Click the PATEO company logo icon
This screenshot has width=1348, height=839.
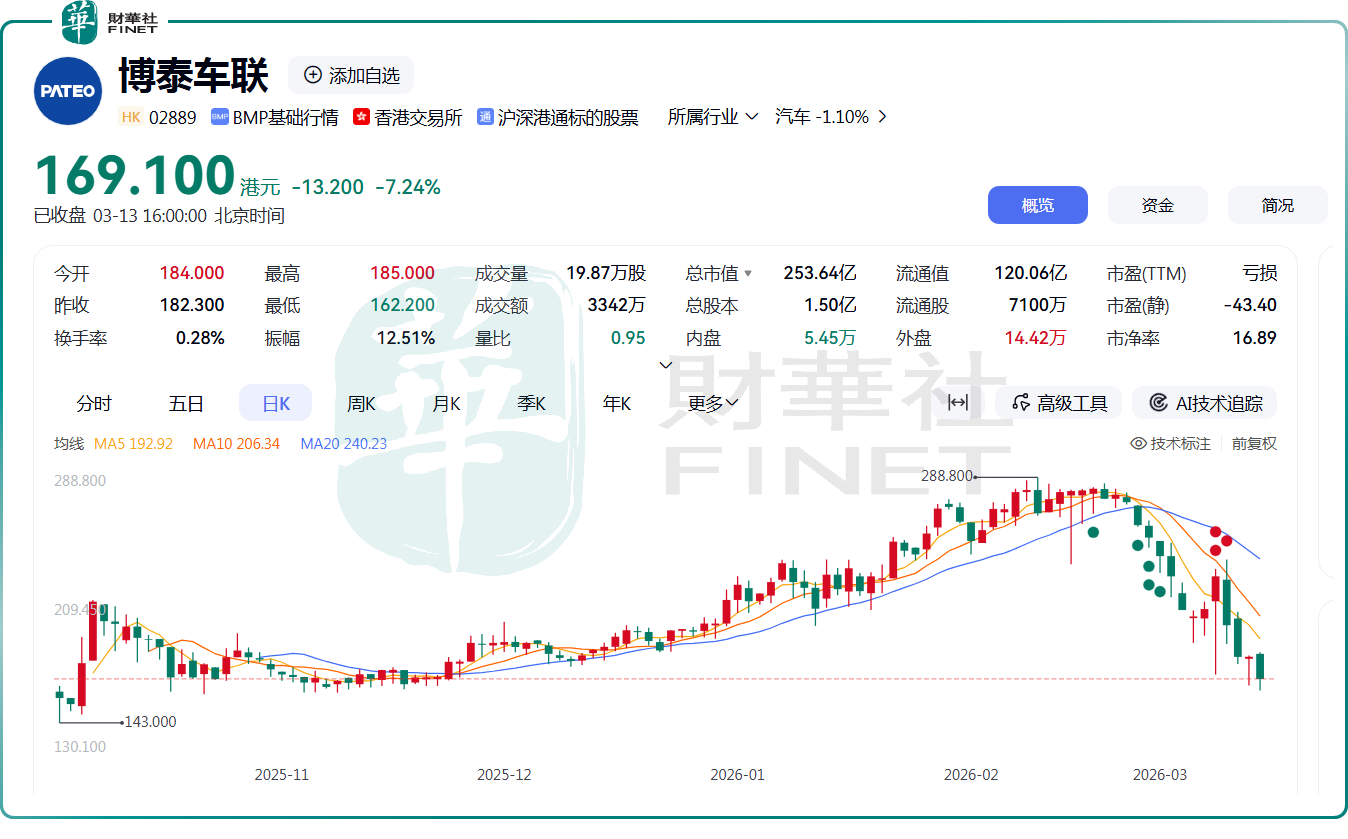[x=68, y=91]
